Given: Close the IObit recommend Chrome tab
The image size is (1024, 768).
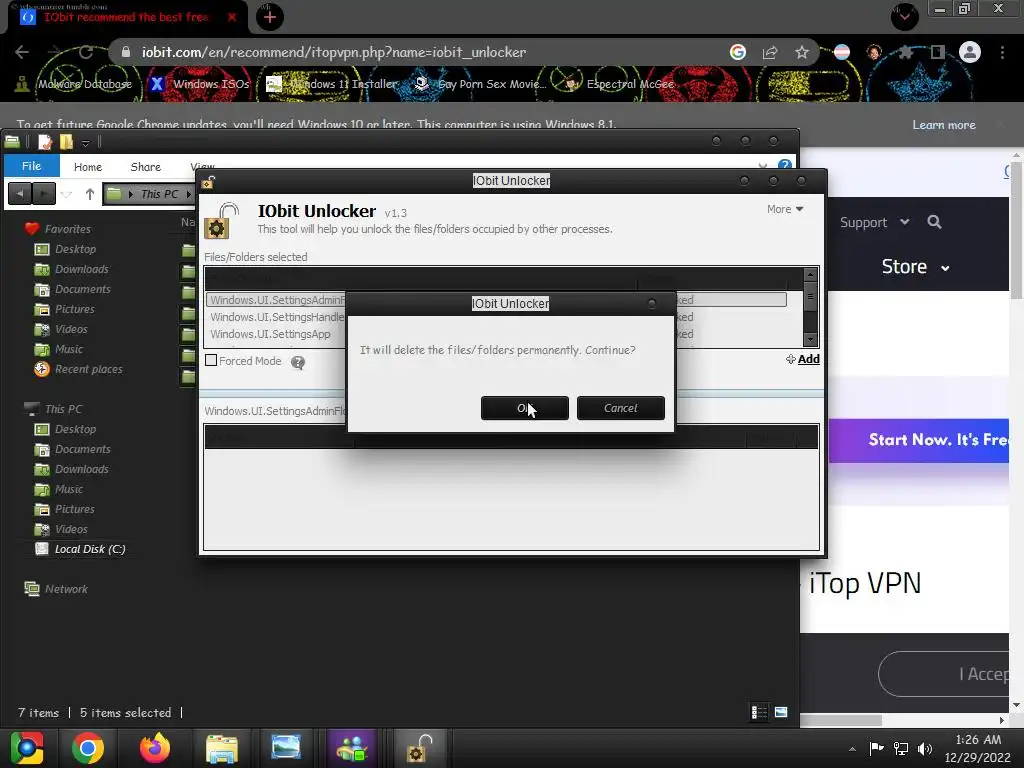Looking at the screenshot, I should click(232, 17).
